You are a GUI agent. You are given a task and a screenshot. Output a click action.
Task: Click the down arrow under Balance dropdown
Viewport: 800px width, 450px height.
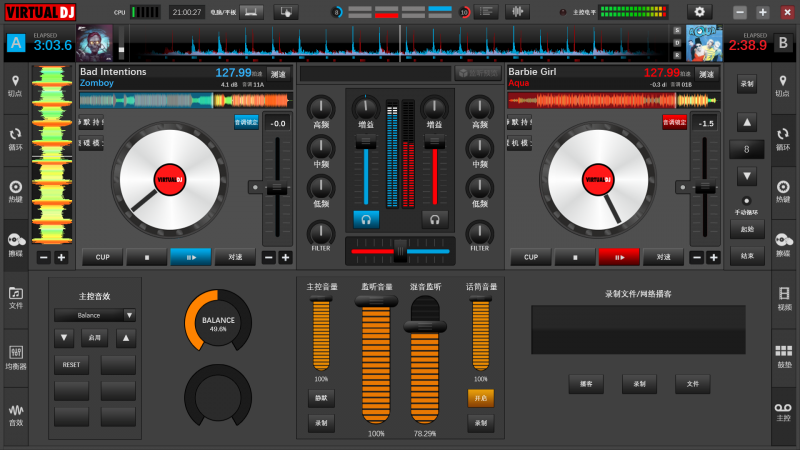coord(64,338)
